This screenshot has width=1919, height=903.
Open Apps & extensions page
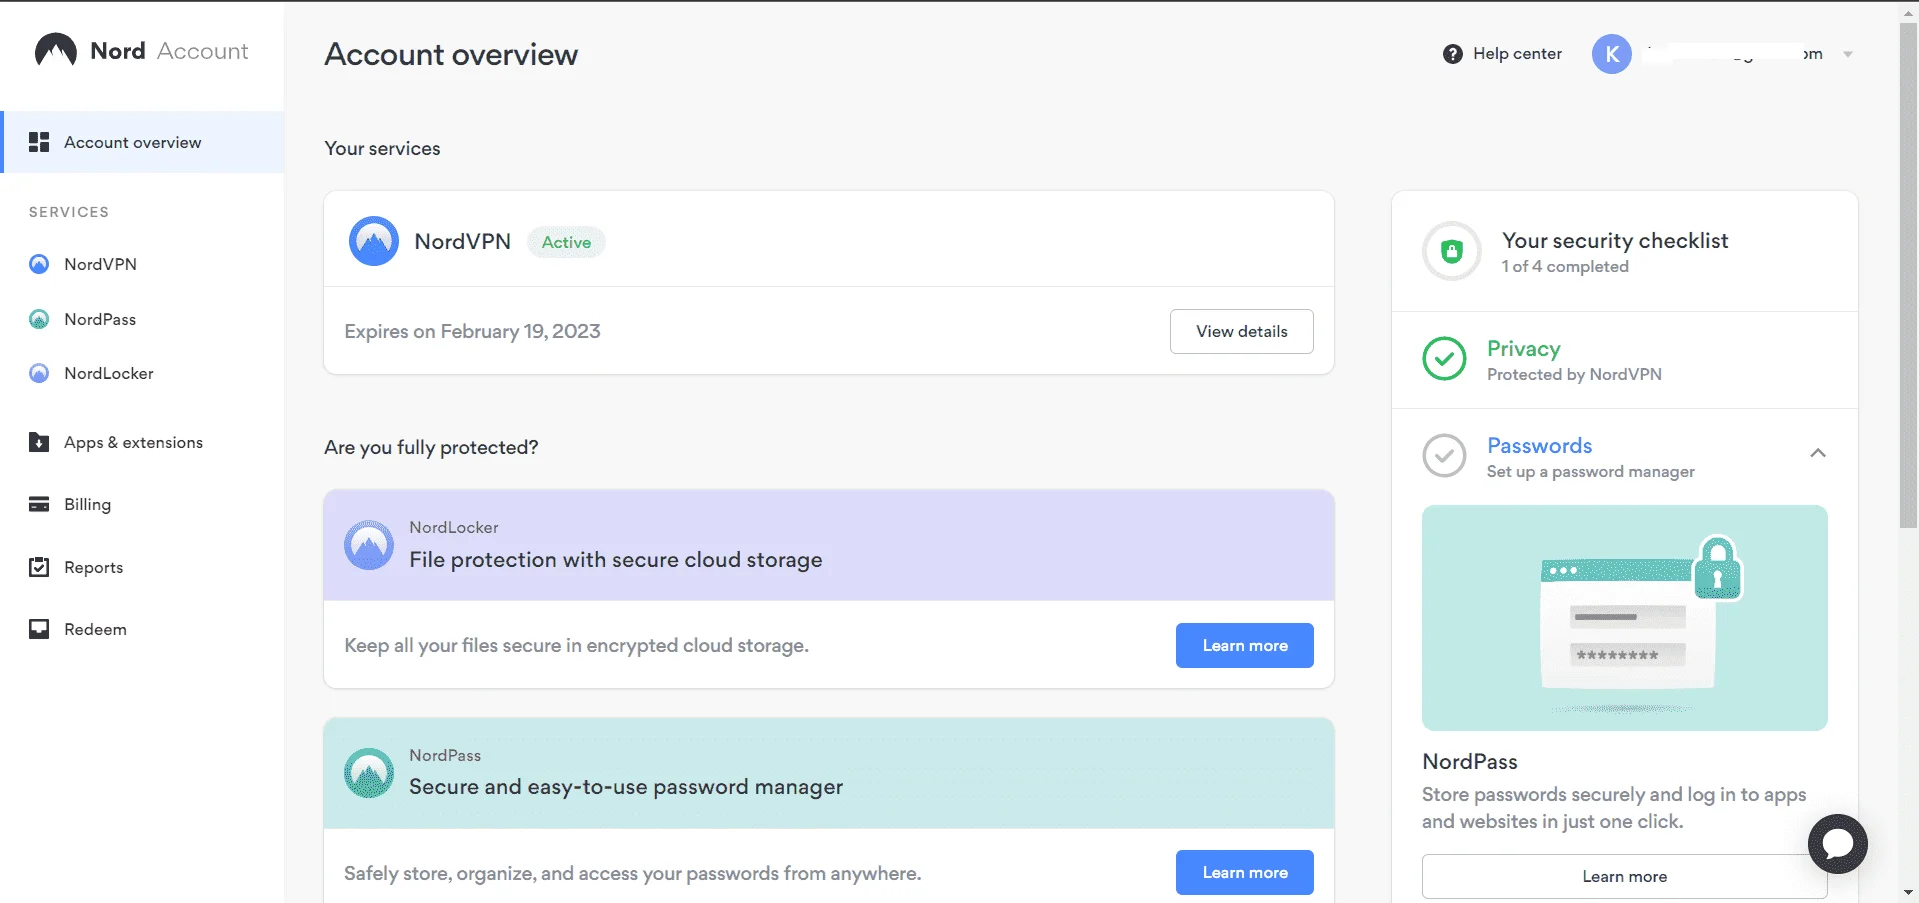point(133,442)
